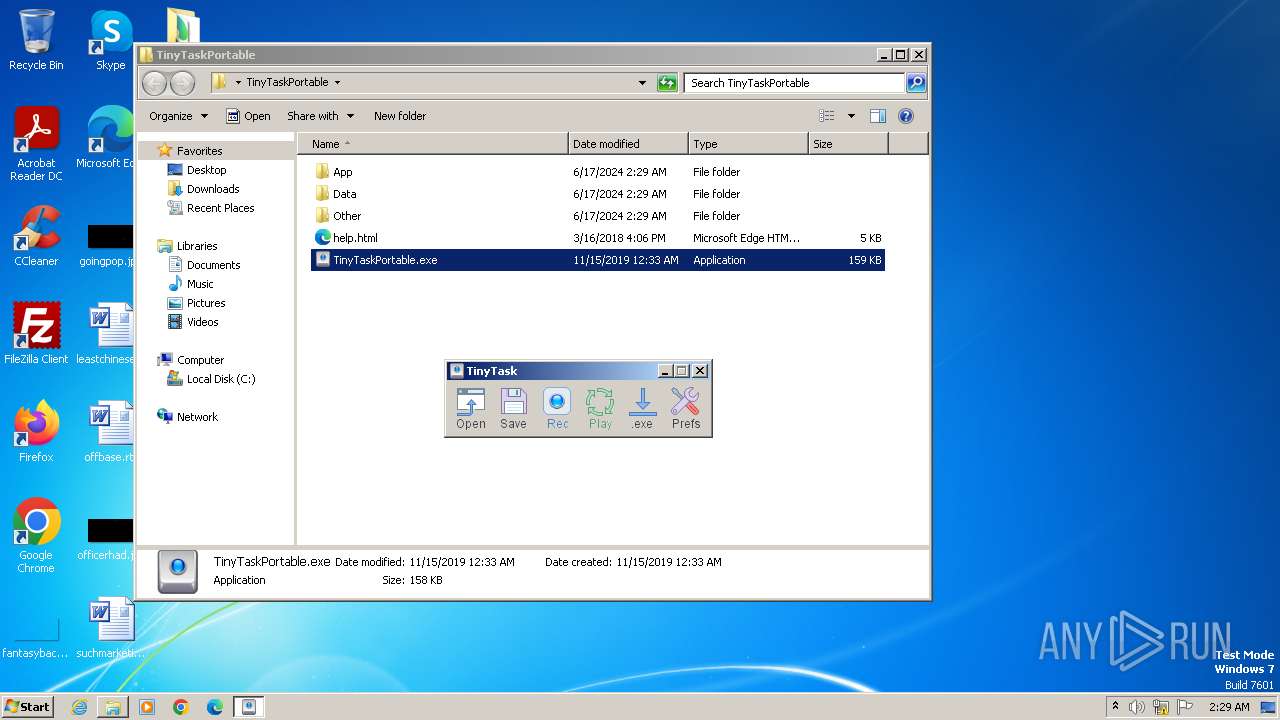
Task: Open Firefox desktop shortcut
Action: click(x=36, y=432)
